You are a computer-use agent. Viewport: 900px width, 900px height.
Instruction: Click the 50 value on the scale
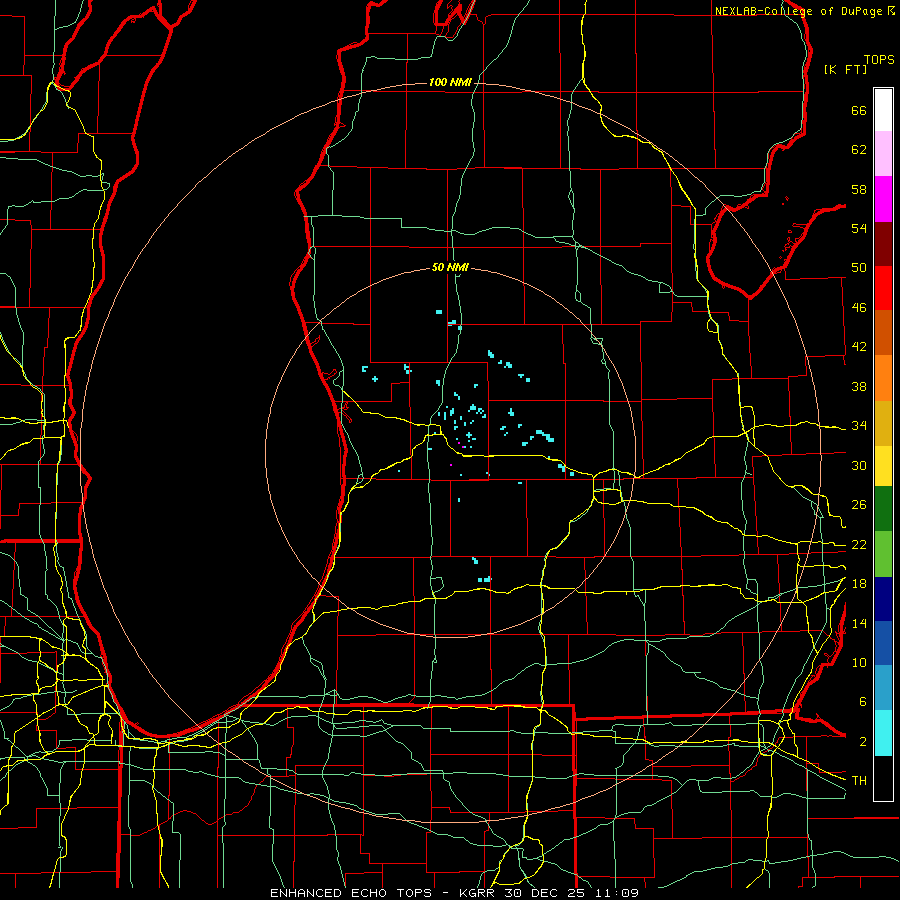pyautogui.click(x=859, y=268)
